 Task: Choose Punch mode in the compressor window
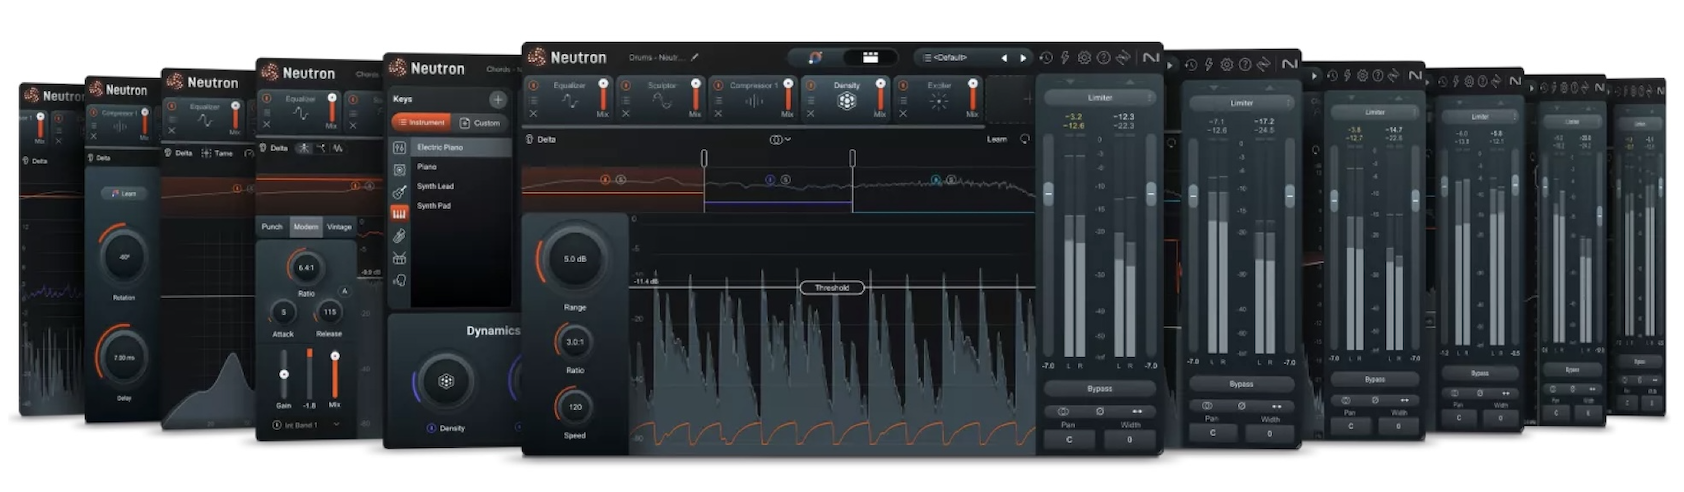coord(272,227)
